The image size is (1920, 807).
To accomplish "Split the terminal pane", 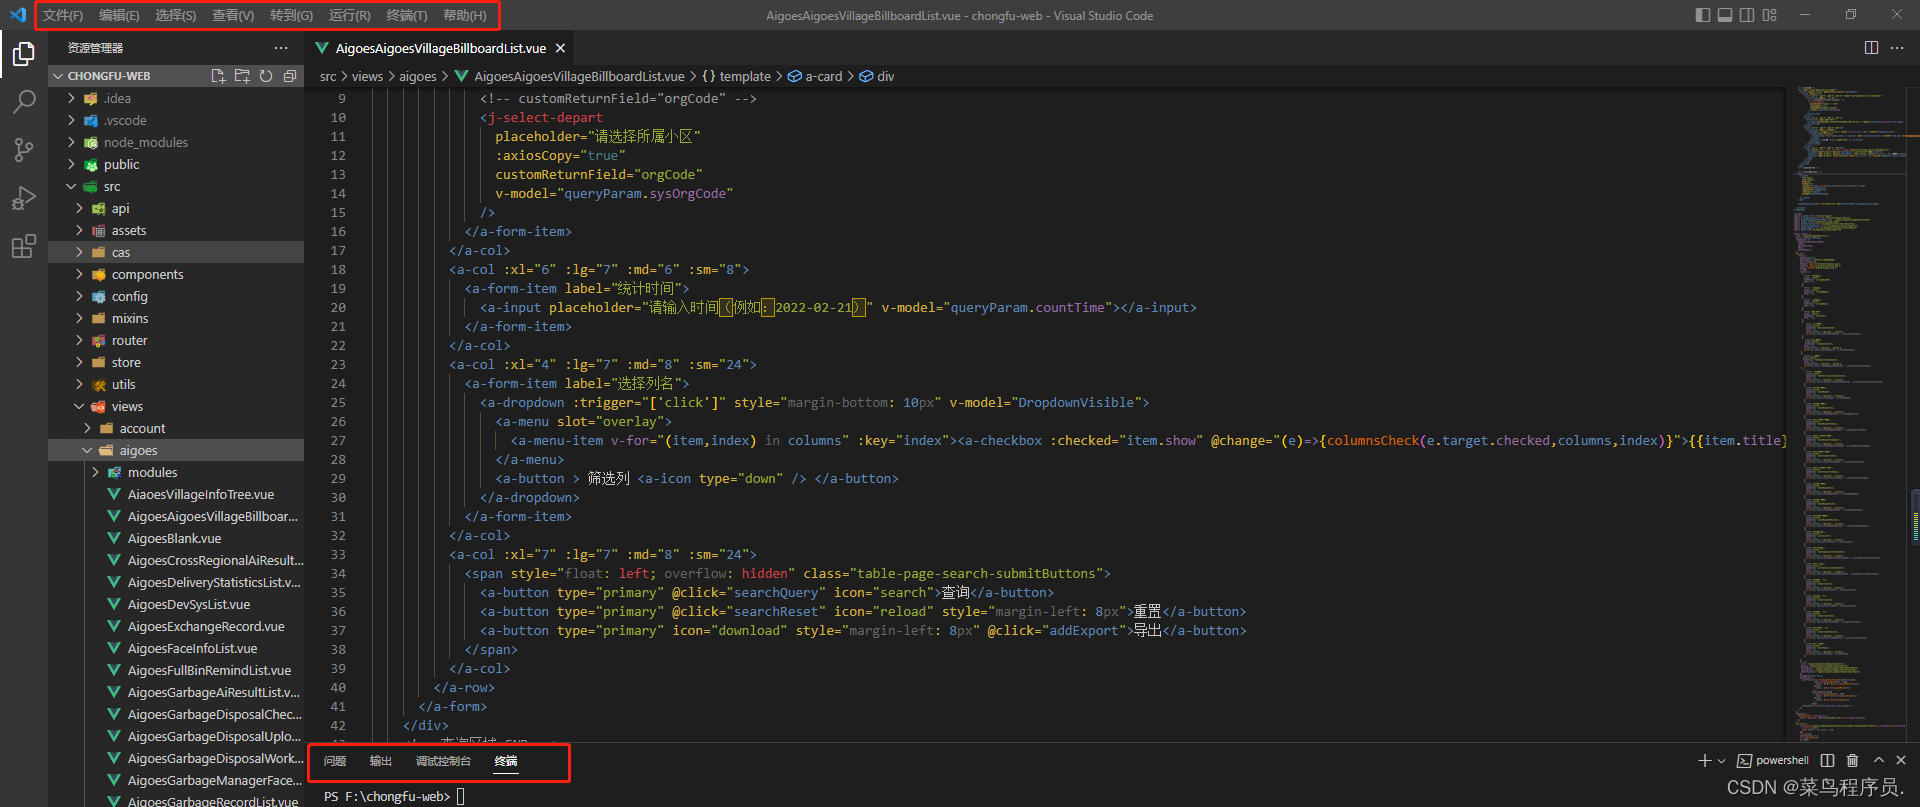I will coord(1828,761).
